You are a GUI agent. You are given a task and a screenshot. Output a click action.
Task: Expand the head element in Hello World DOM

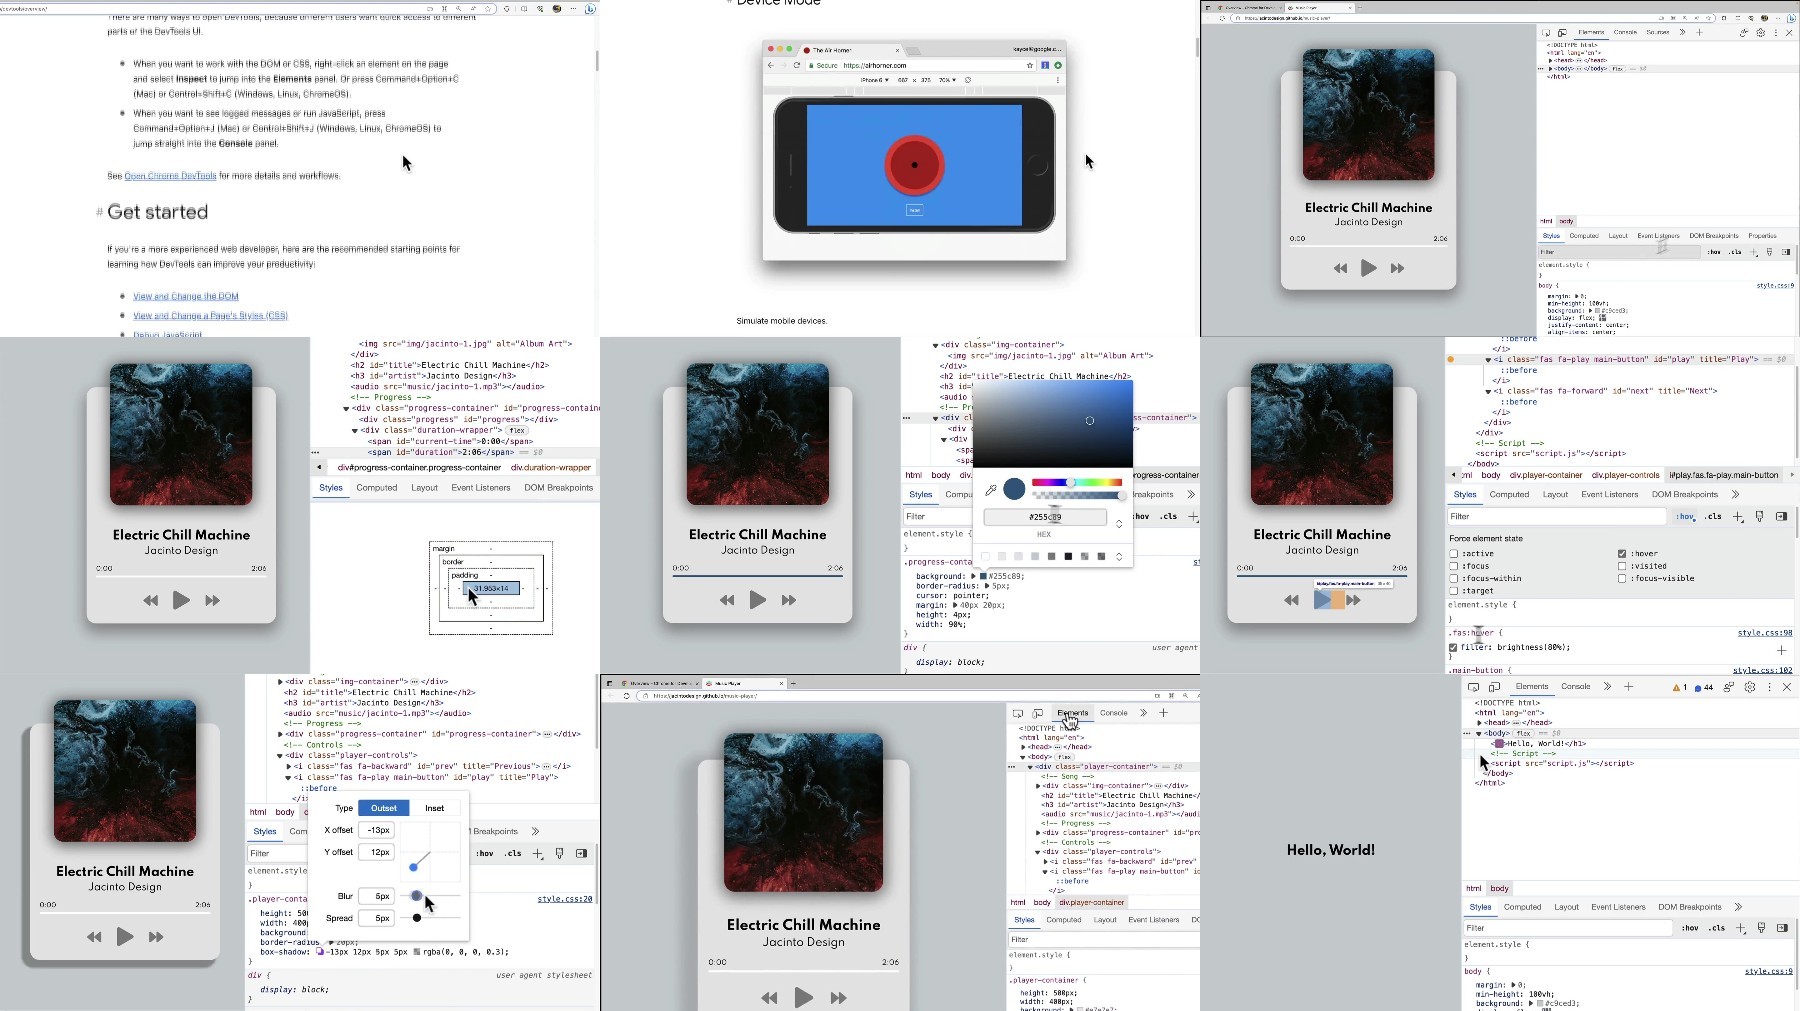(x=1480, y=722)
